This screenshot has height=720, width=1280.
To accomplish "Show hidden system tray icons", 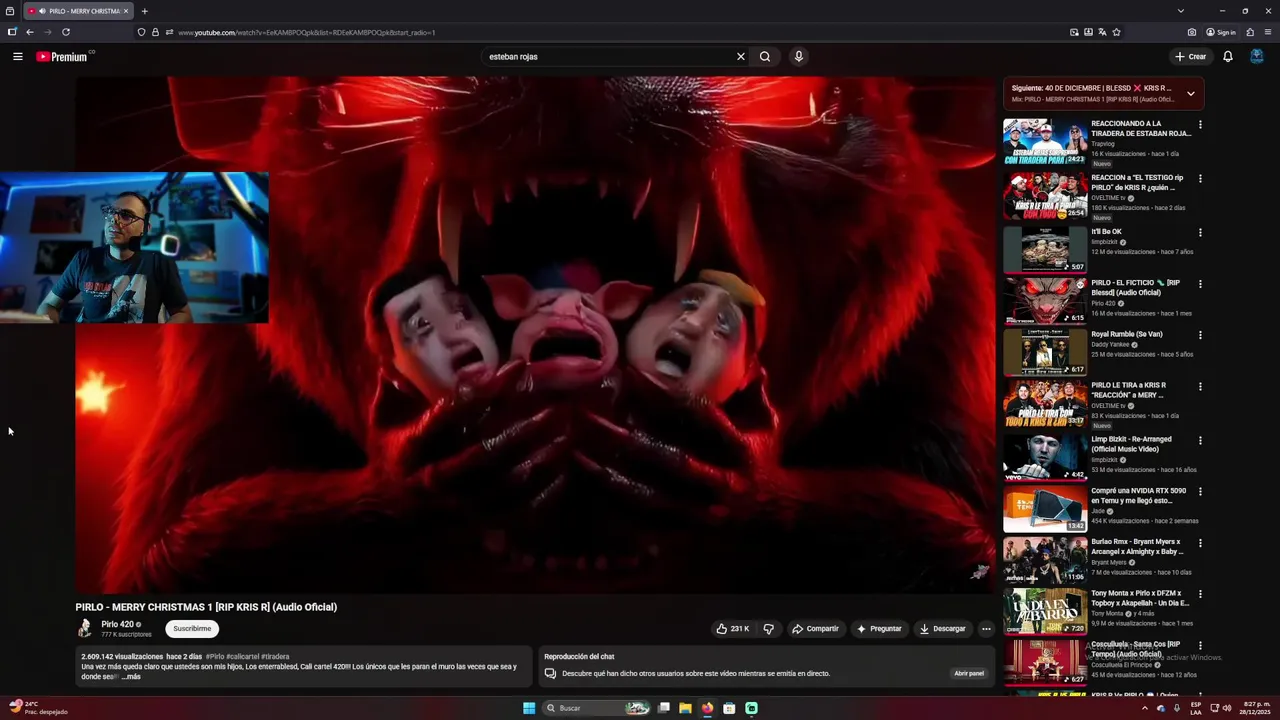I will point(1145,708).
